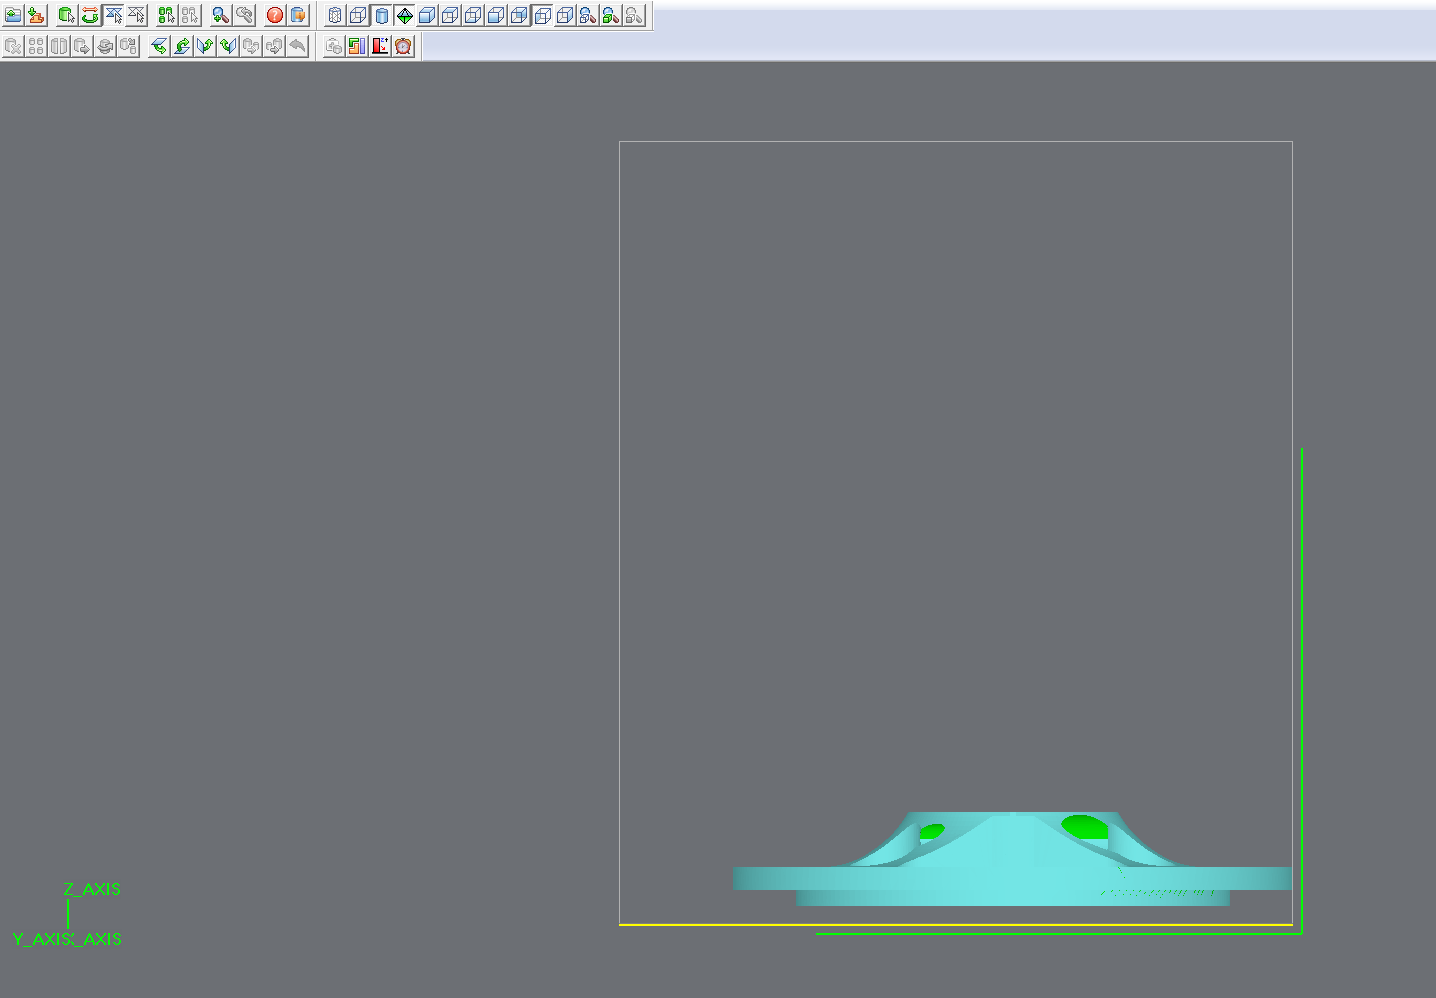The image size is (1436, 998).
Task: Click the open file folder icon
Action: click(x=13, y=15)
